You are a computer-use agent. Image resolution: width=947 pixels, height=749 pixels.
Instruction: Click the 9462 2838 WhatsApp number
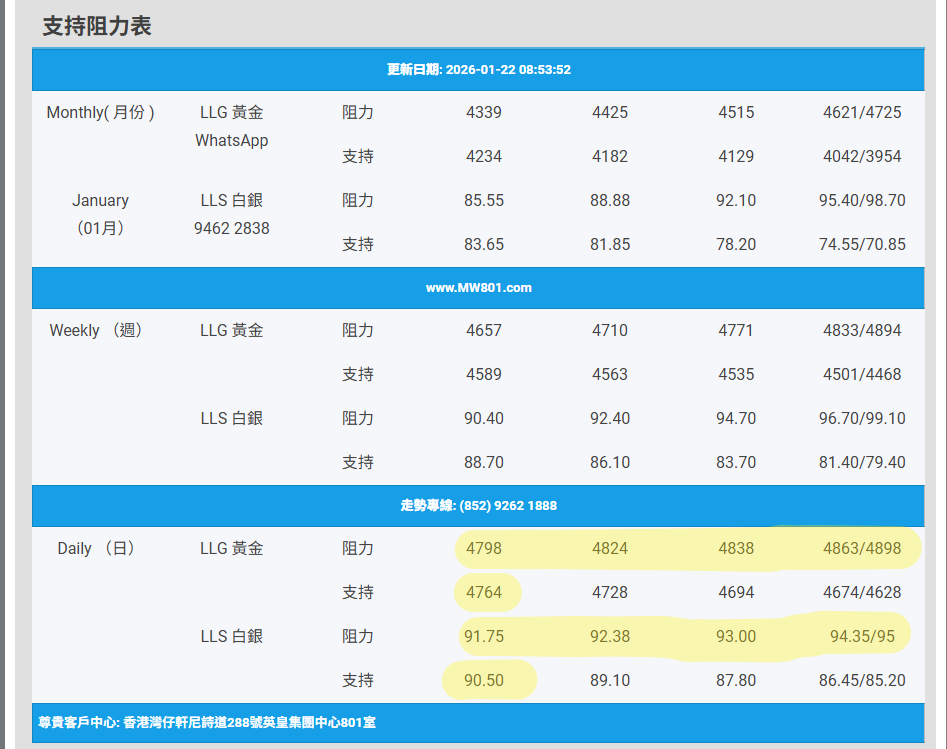click(x=231, y=228)
